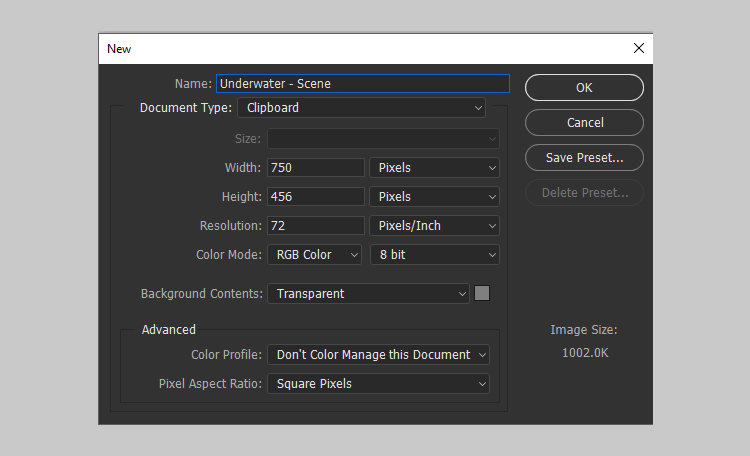Expand the 8 bit depth dropdown
The height and width of the screenshot is (456, 750).
tap(434, 255)
